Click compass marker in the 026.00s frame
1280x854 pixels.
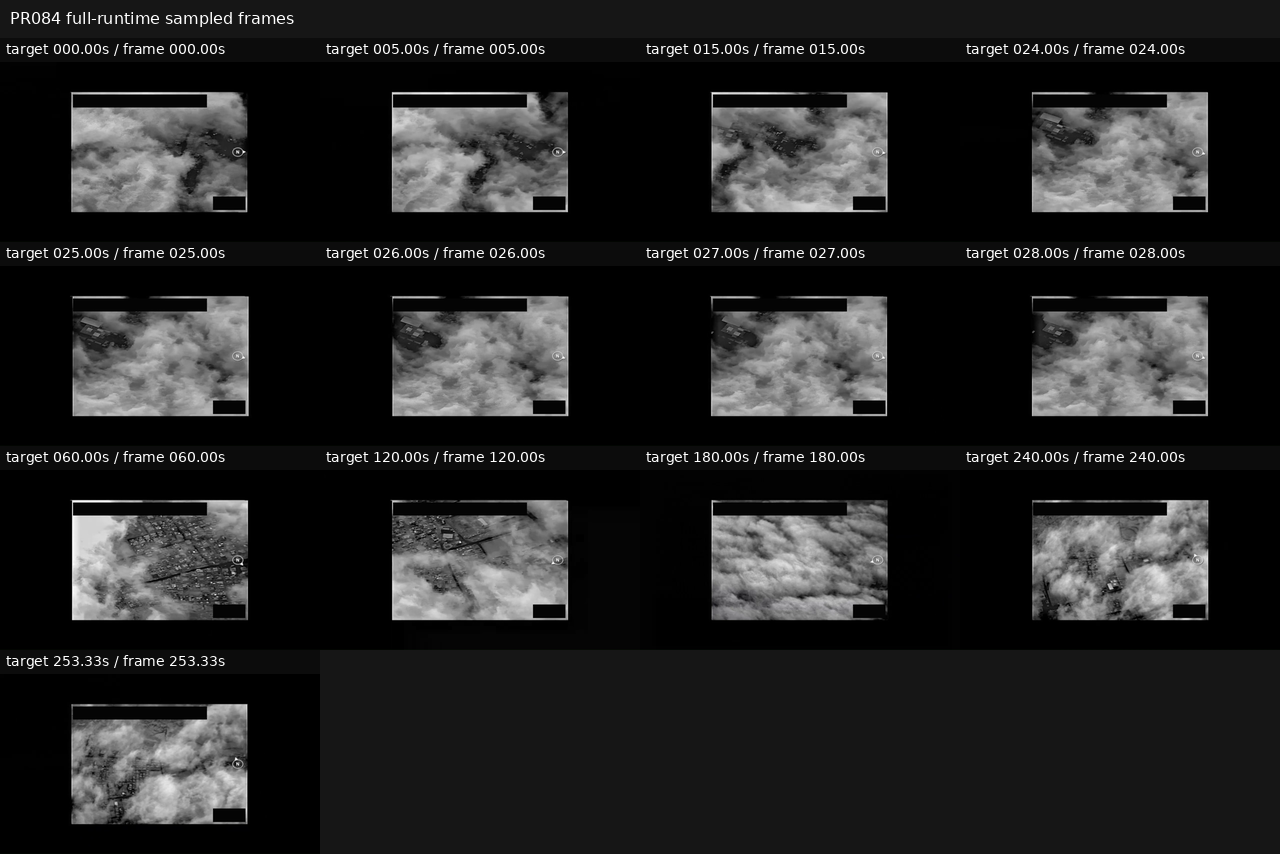[558, 356]
